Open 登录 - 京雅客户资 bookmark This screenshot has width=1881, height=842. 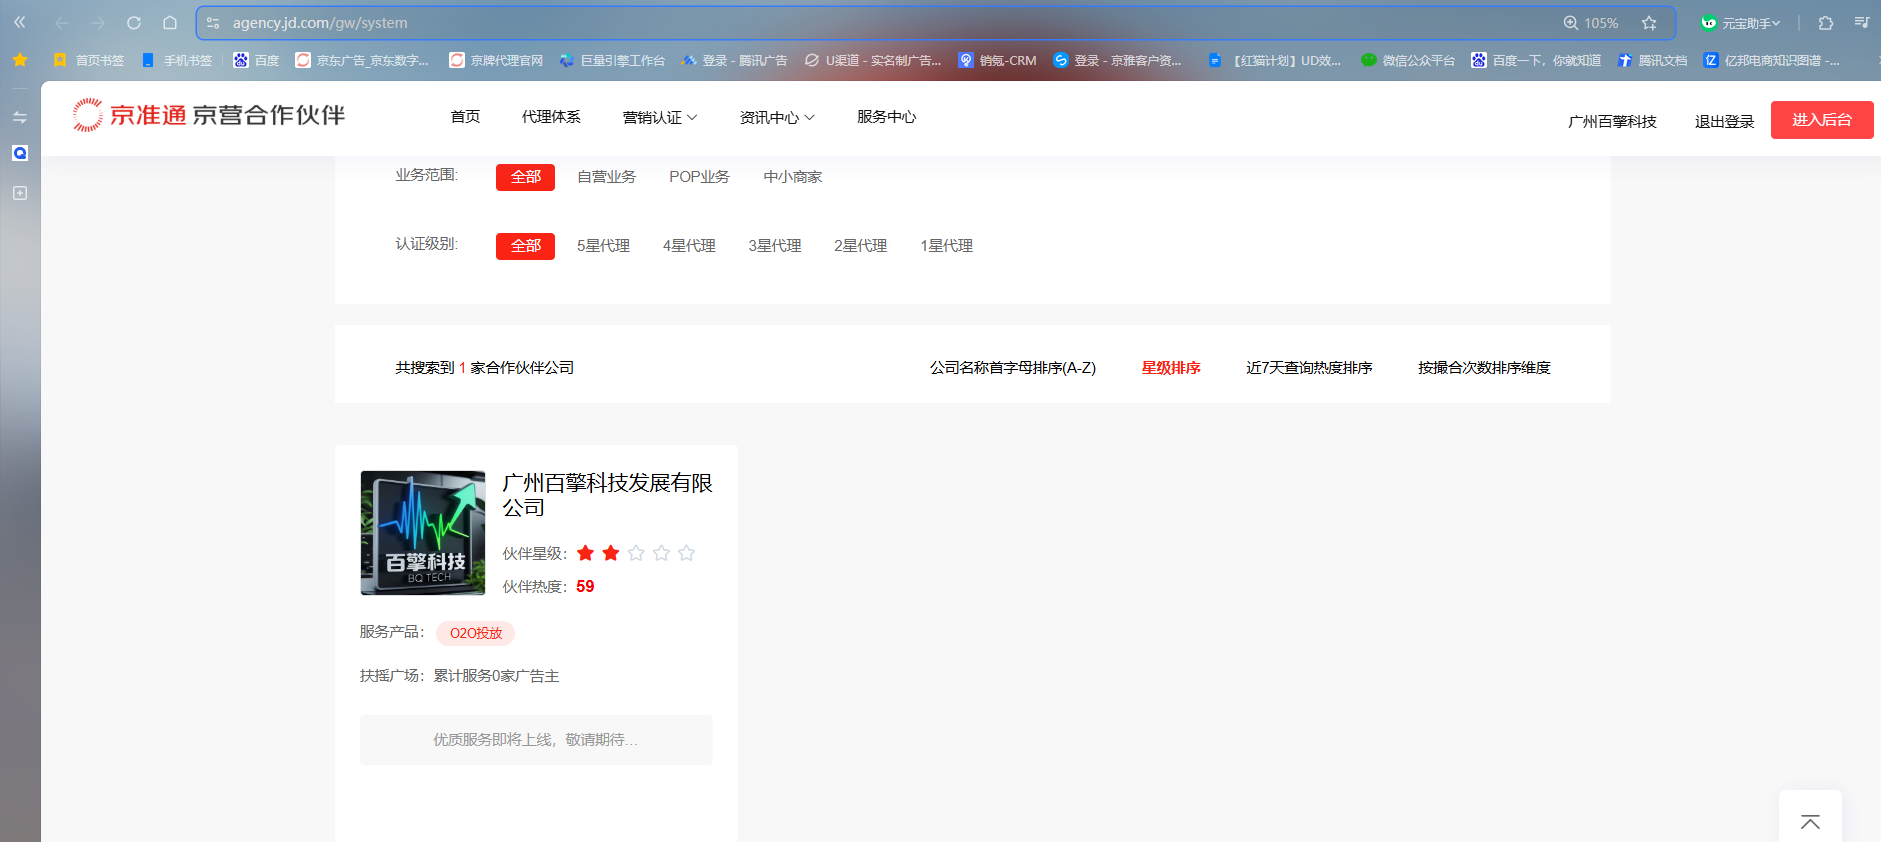point(1118,61)
